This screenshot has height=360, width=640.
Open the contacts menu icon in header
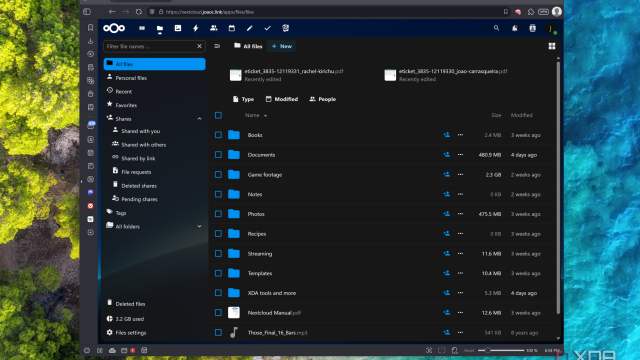532,28
